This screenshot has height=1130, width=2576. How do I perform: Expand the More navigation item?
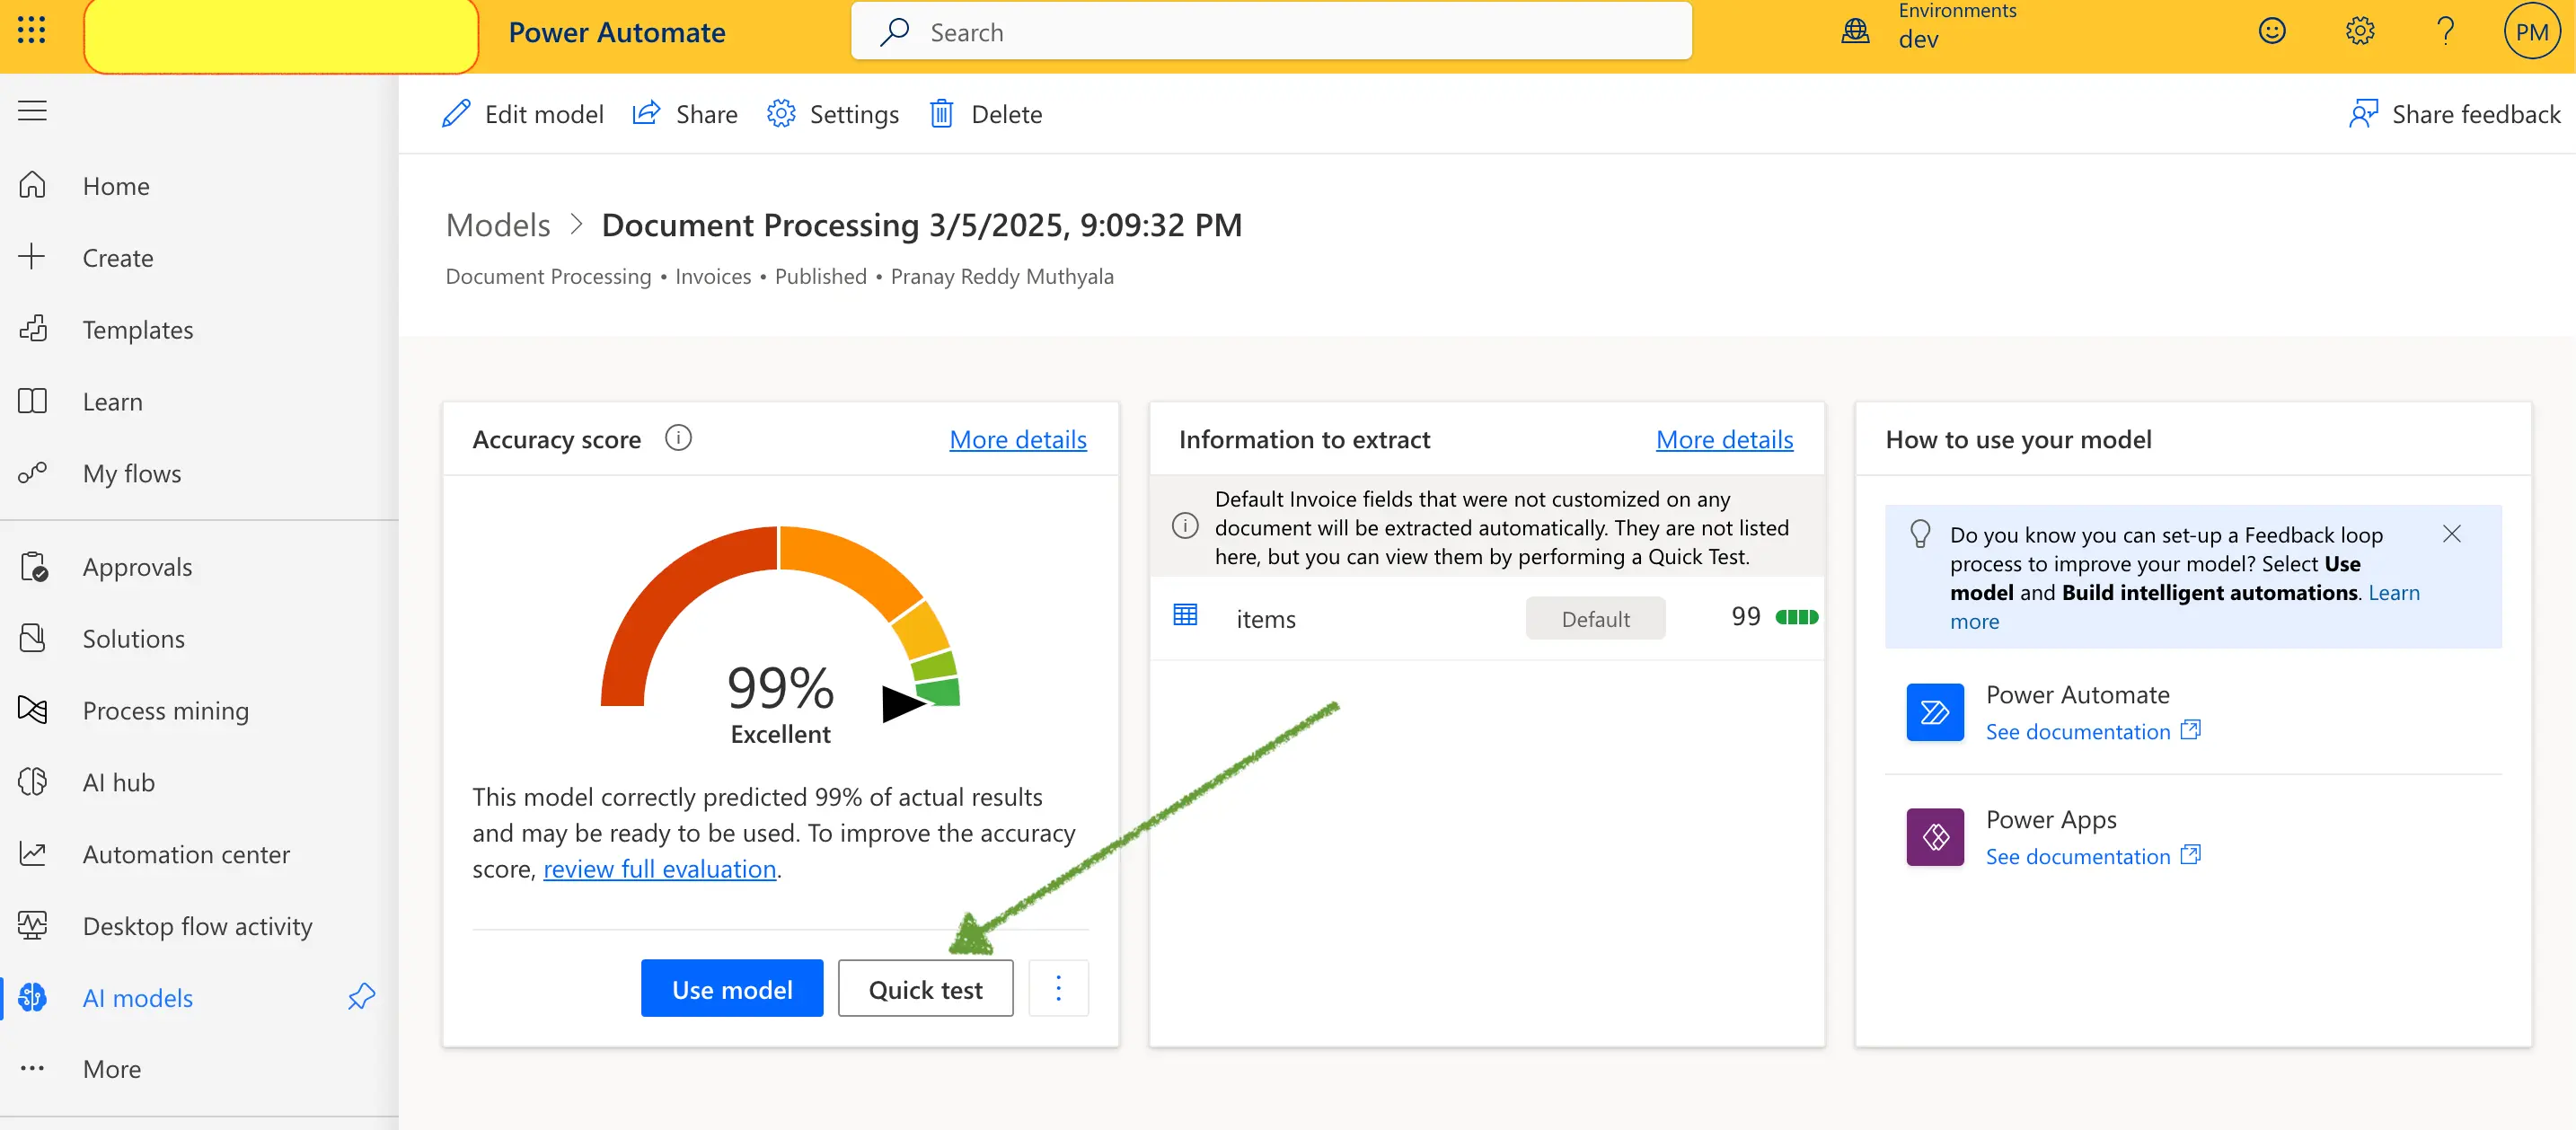[x=112, y=1069]
